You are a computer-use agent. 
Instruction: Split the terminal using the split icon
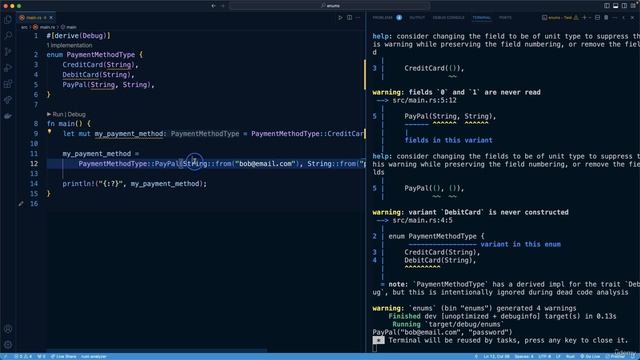coord(597,18)
